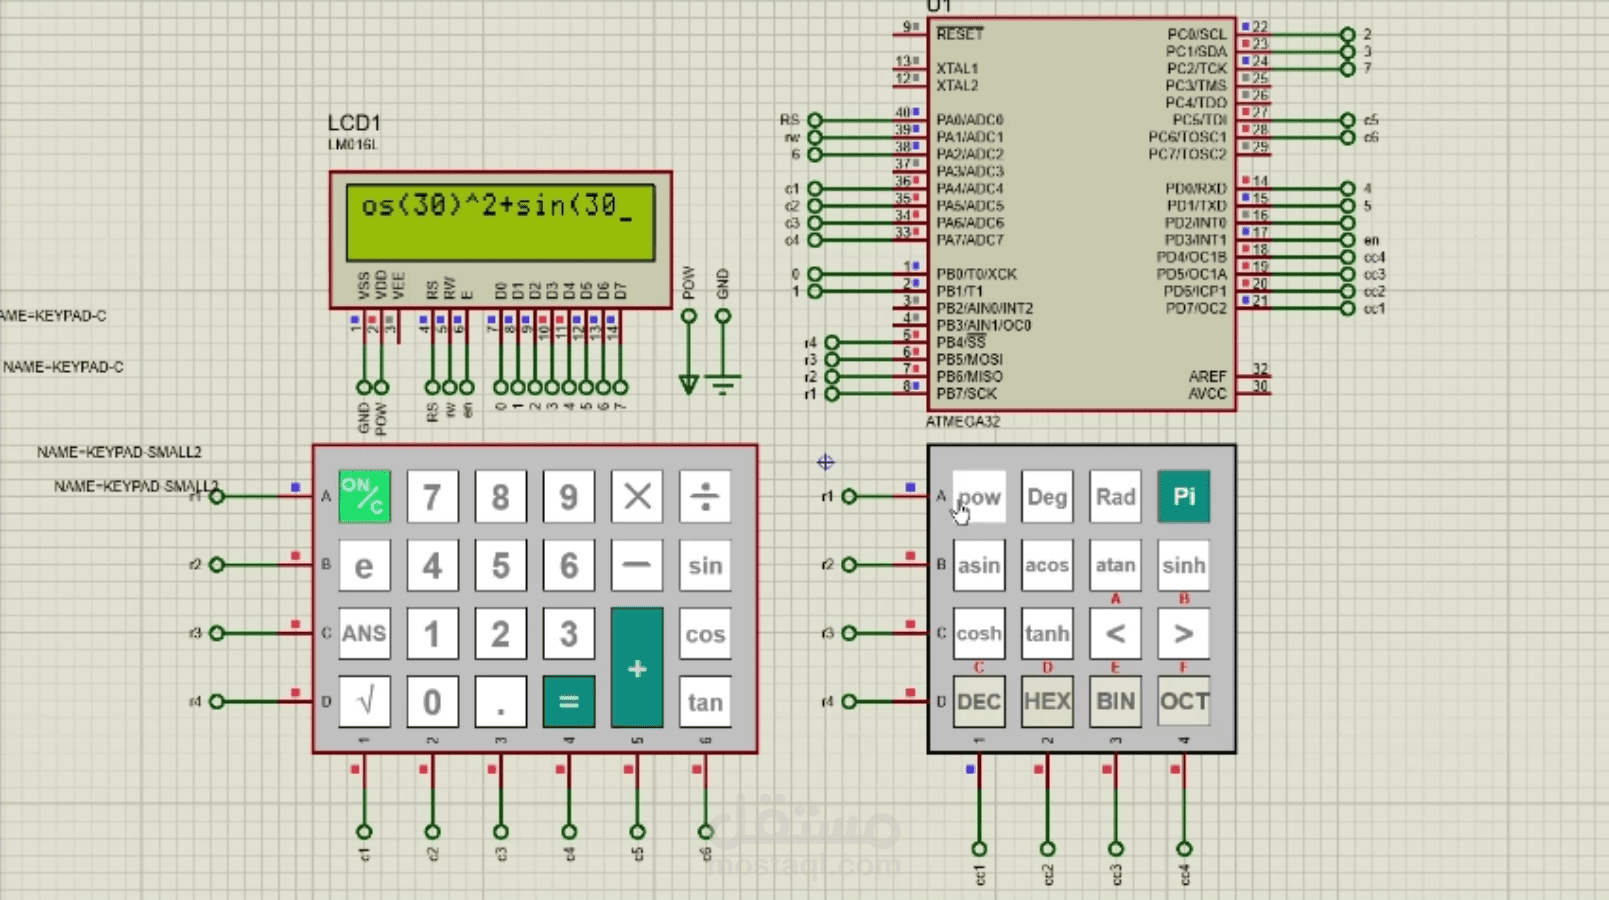Tap the 2 key on the keypad

tap(500, 633)
